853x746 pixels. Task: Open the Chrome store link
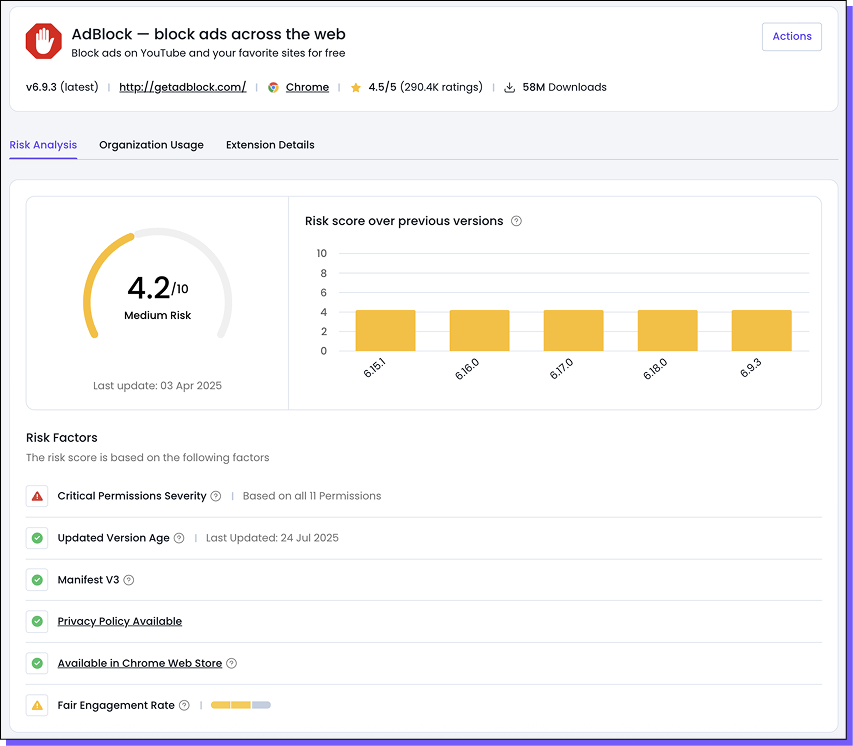click(307, 87)
